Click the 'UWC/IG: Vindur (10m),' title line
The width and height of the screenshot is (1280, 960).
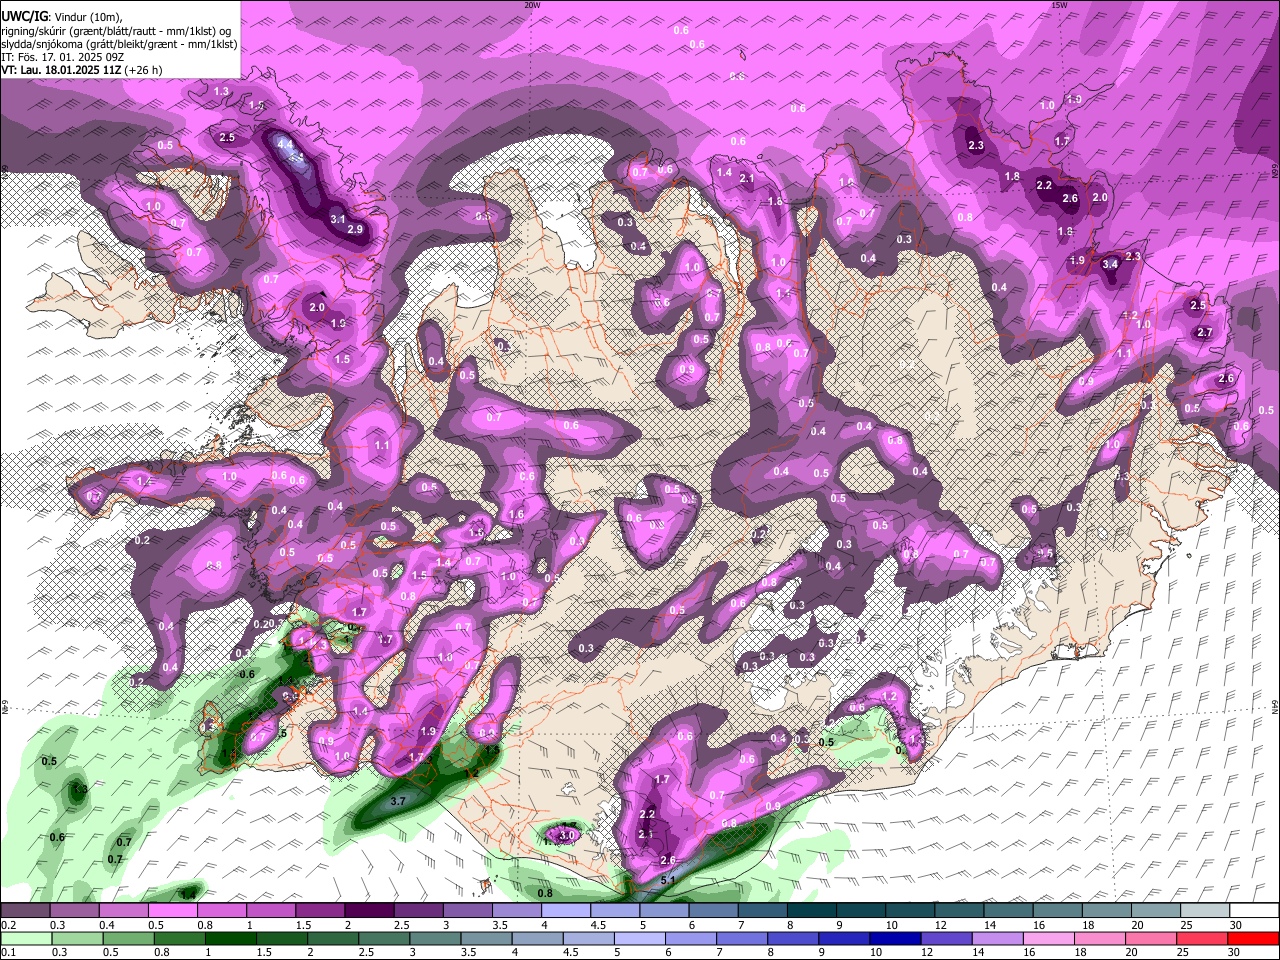(63, 16)
